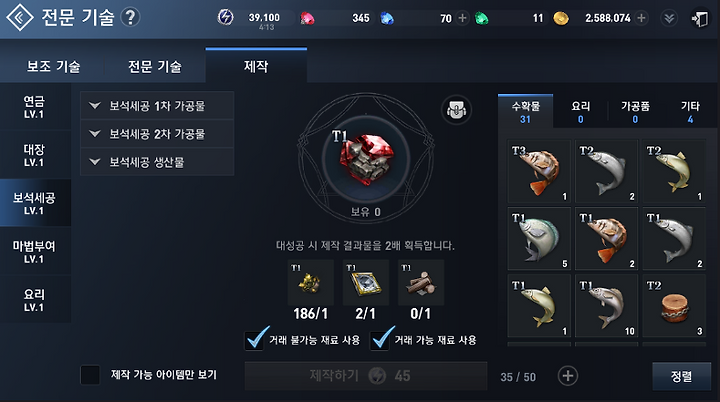Open the 요리 inventory tab
The width and height of the screenshot is (720, 402).
[x=580, y=112]
